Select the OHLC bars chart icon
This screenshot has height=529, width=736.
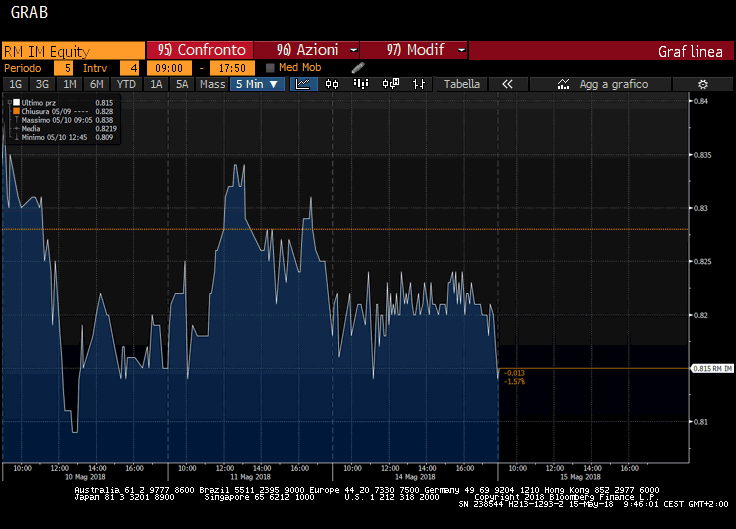pos(419,84)
